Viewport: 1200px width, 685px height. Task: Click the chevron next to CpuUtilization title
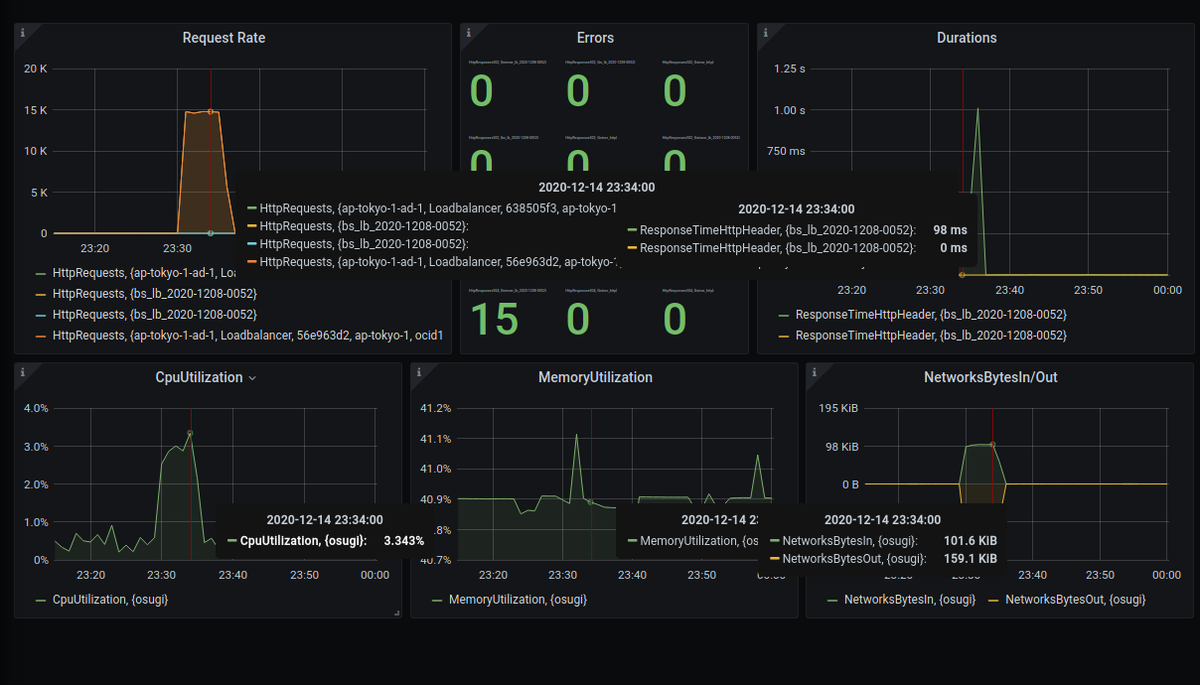point(252,378)
